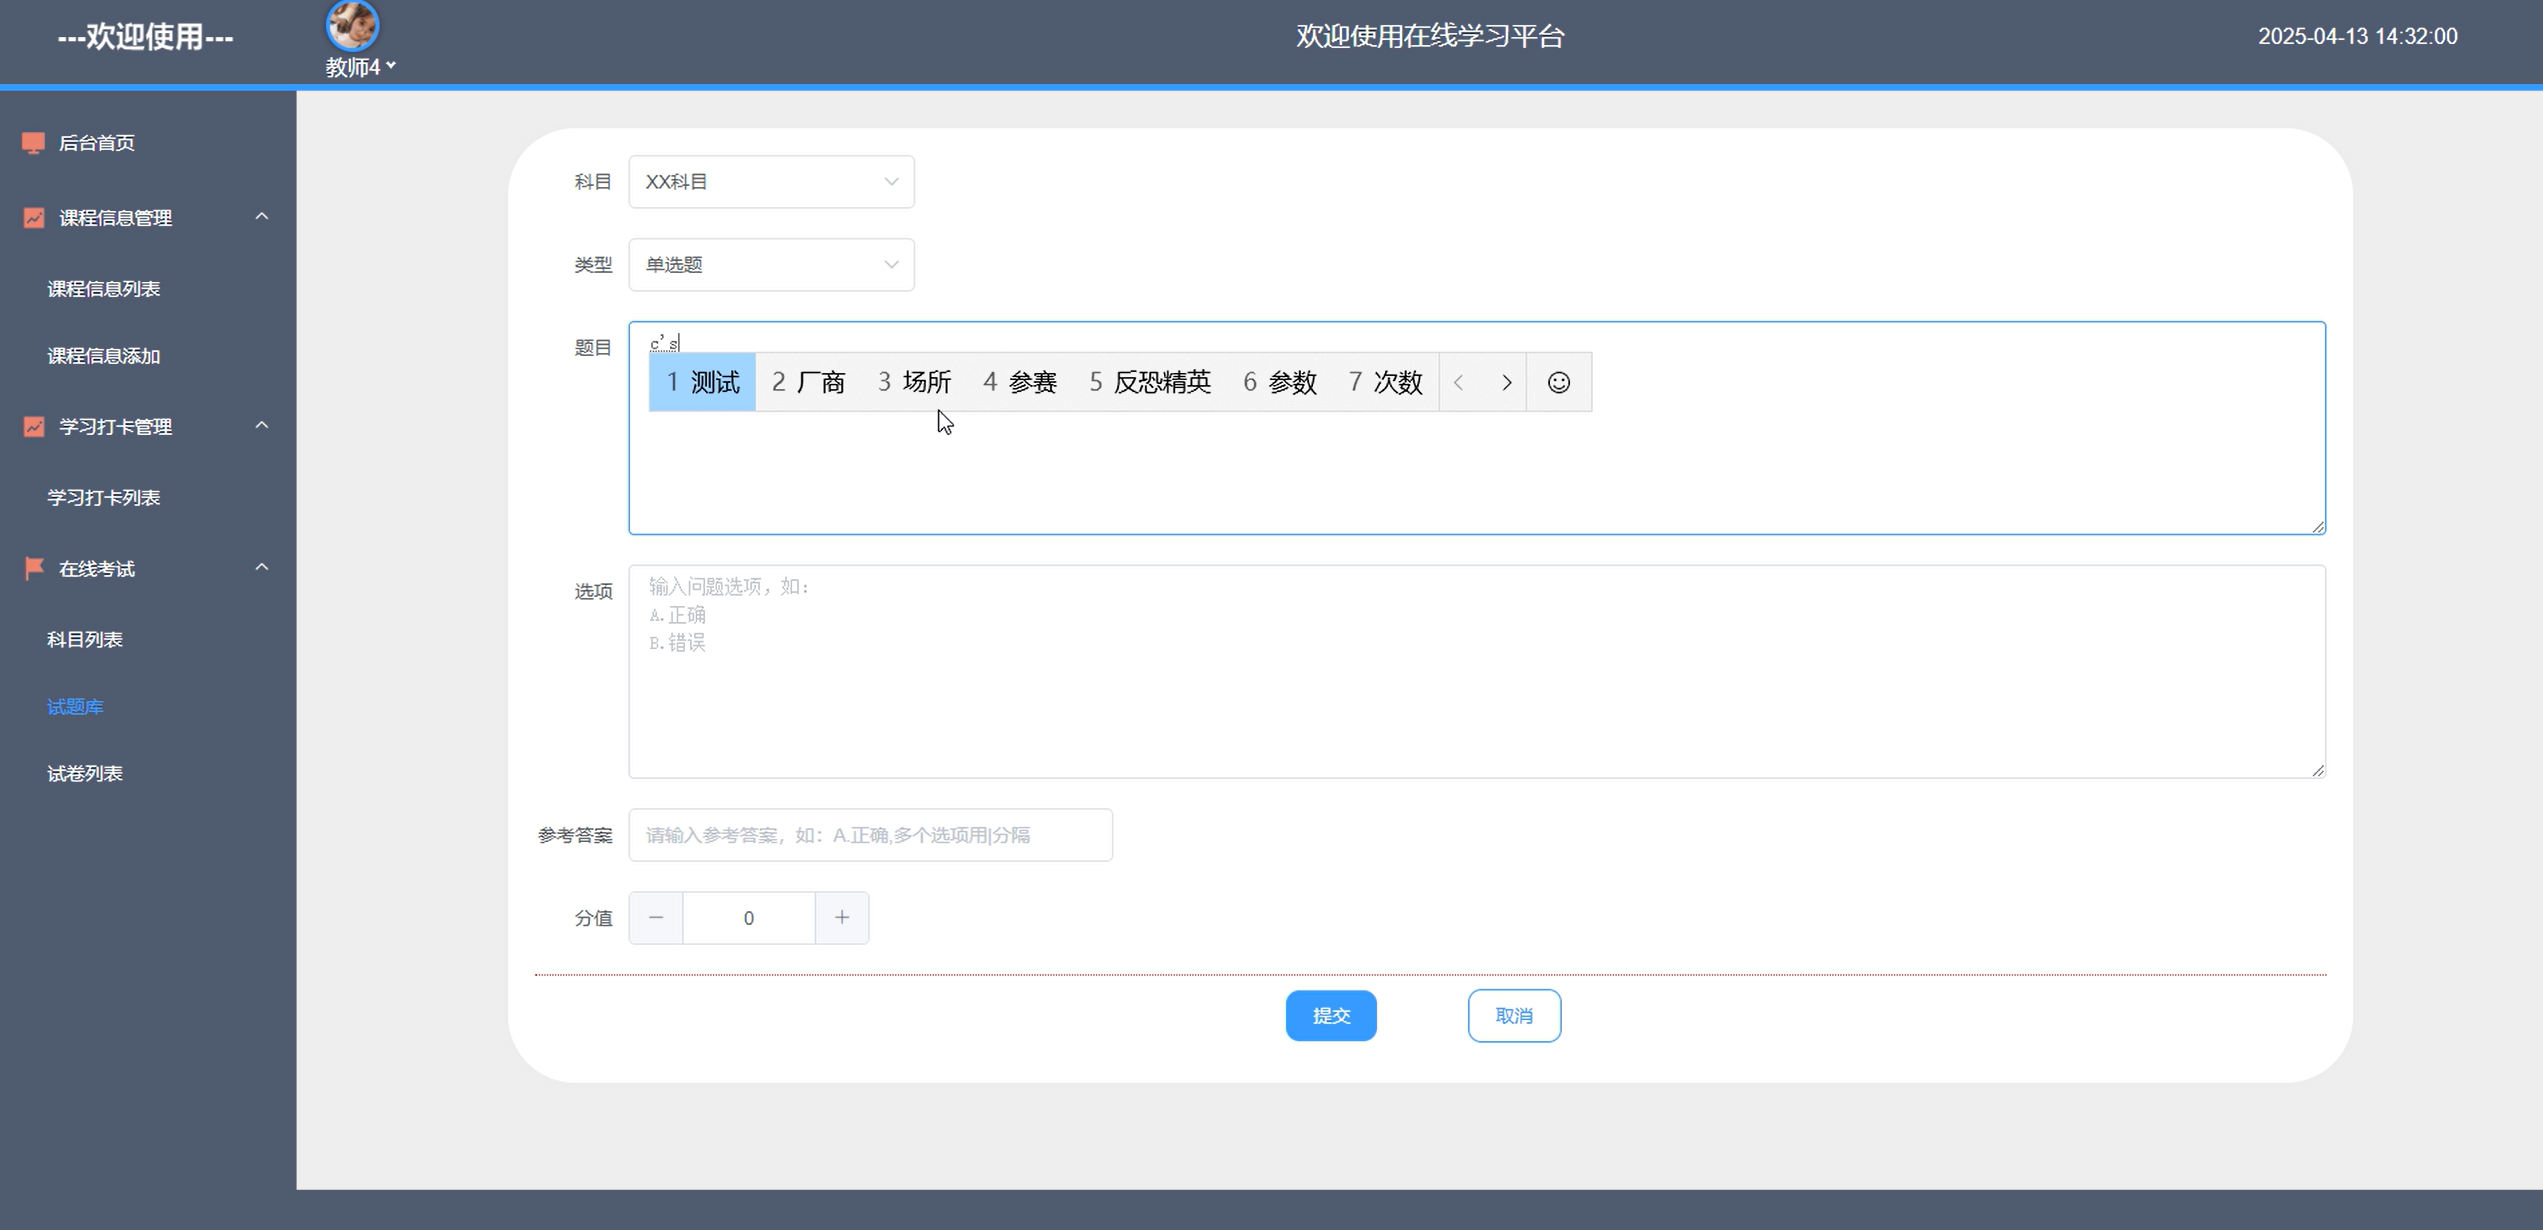Viewport: 2543px width, 1230px height.
Task: Go to next IME candidate page
Action: point(1506,382)
